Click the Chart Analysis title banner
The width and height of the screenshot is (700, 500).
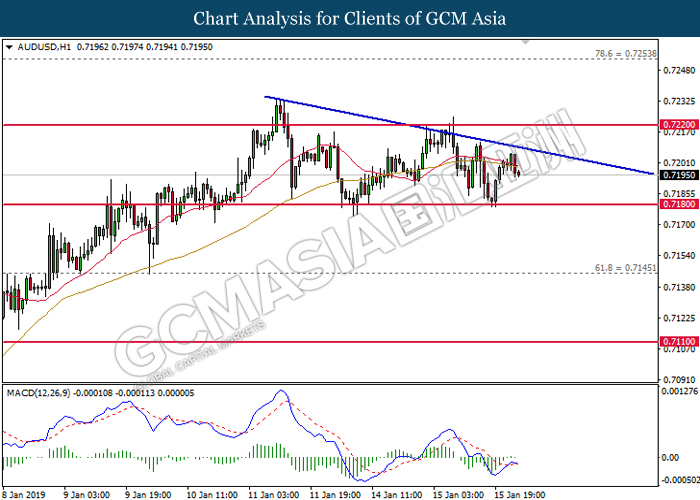350,19
